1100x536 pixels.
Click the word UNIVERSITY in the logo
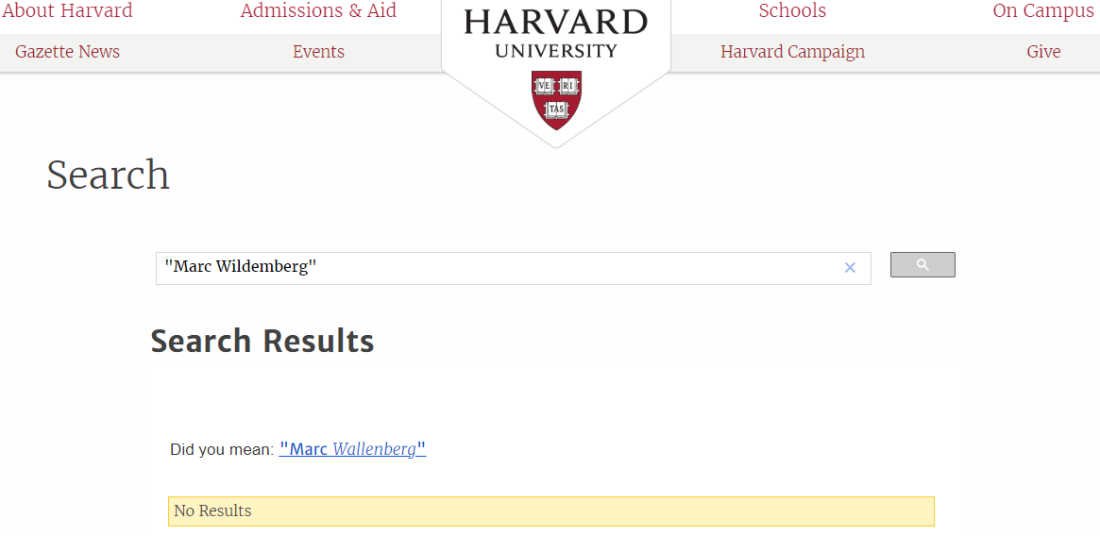pos(556,51)
